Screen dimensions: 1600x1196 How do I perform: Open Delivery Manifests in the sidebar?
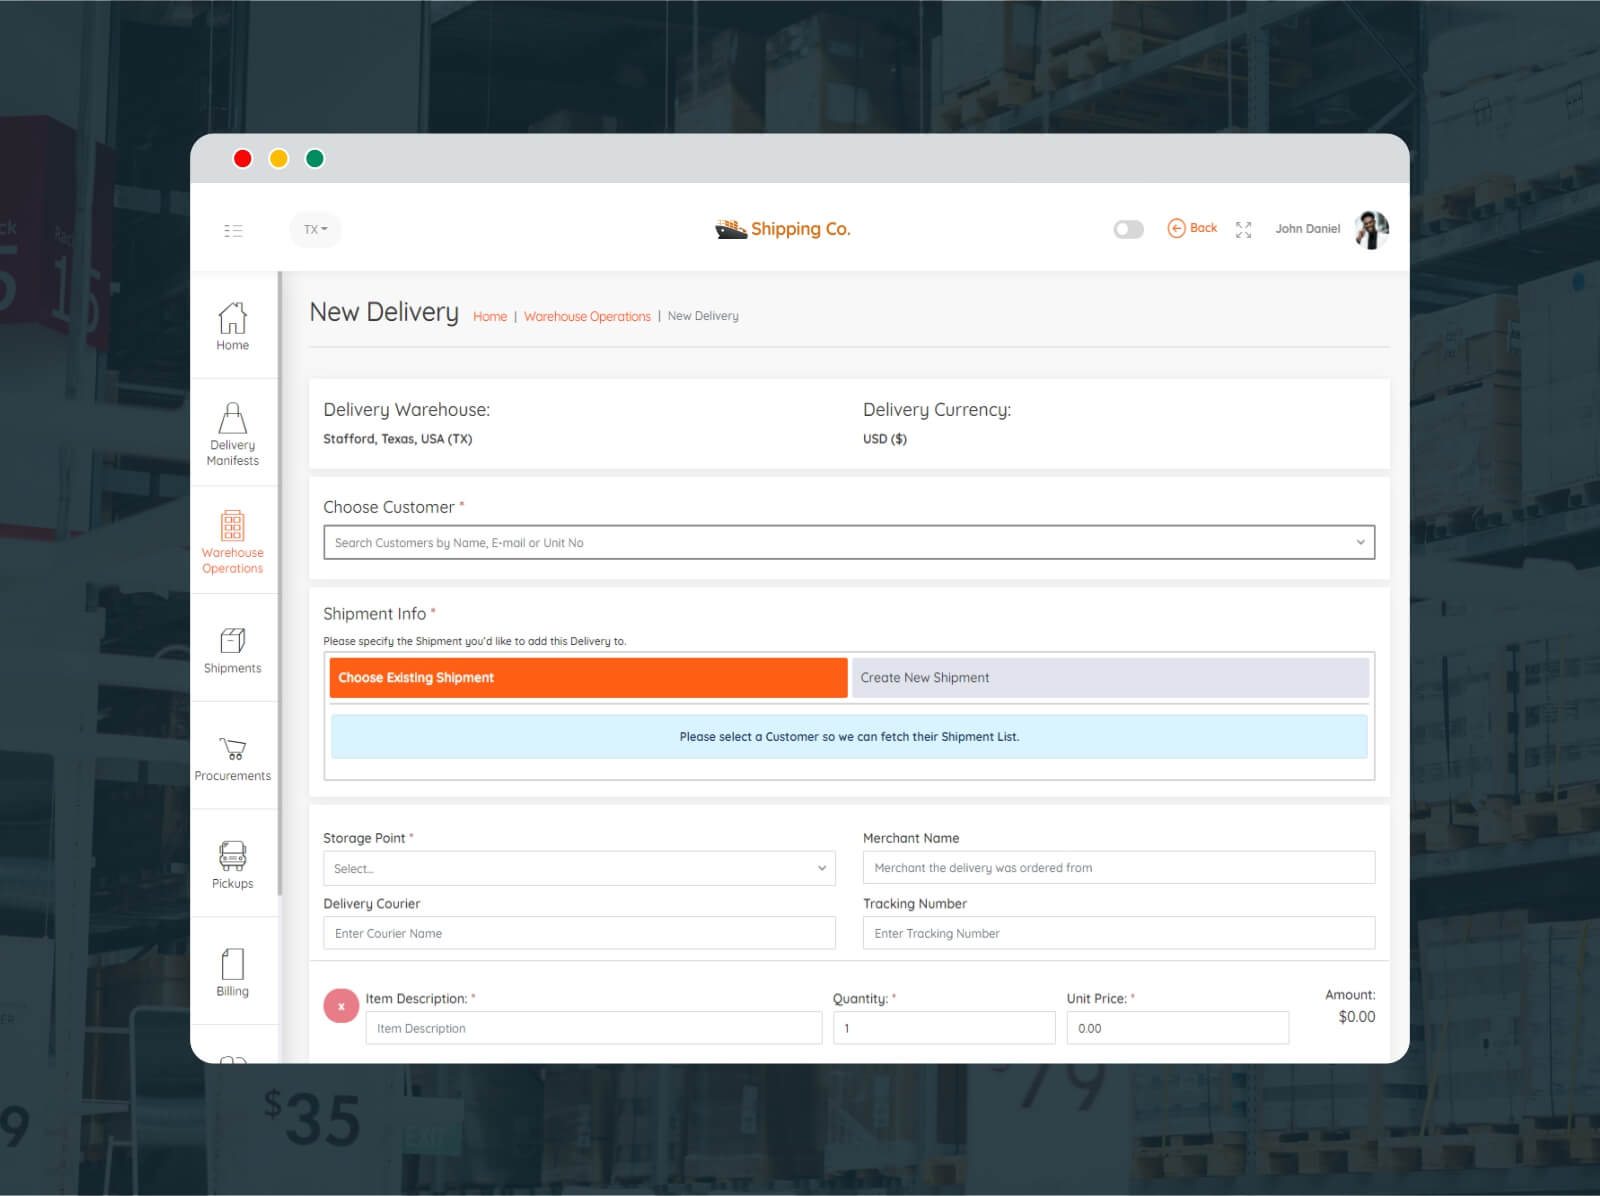233,434
